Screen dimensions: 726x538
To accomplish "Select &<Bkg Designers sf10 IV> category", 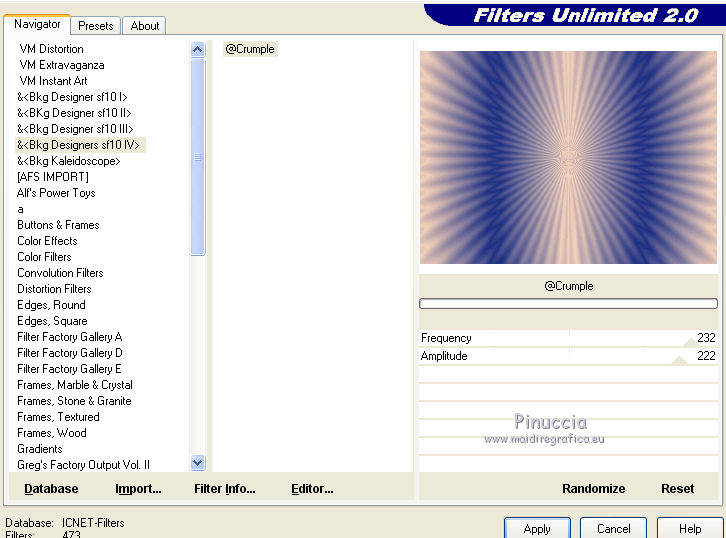I will [x=81, y=145].
